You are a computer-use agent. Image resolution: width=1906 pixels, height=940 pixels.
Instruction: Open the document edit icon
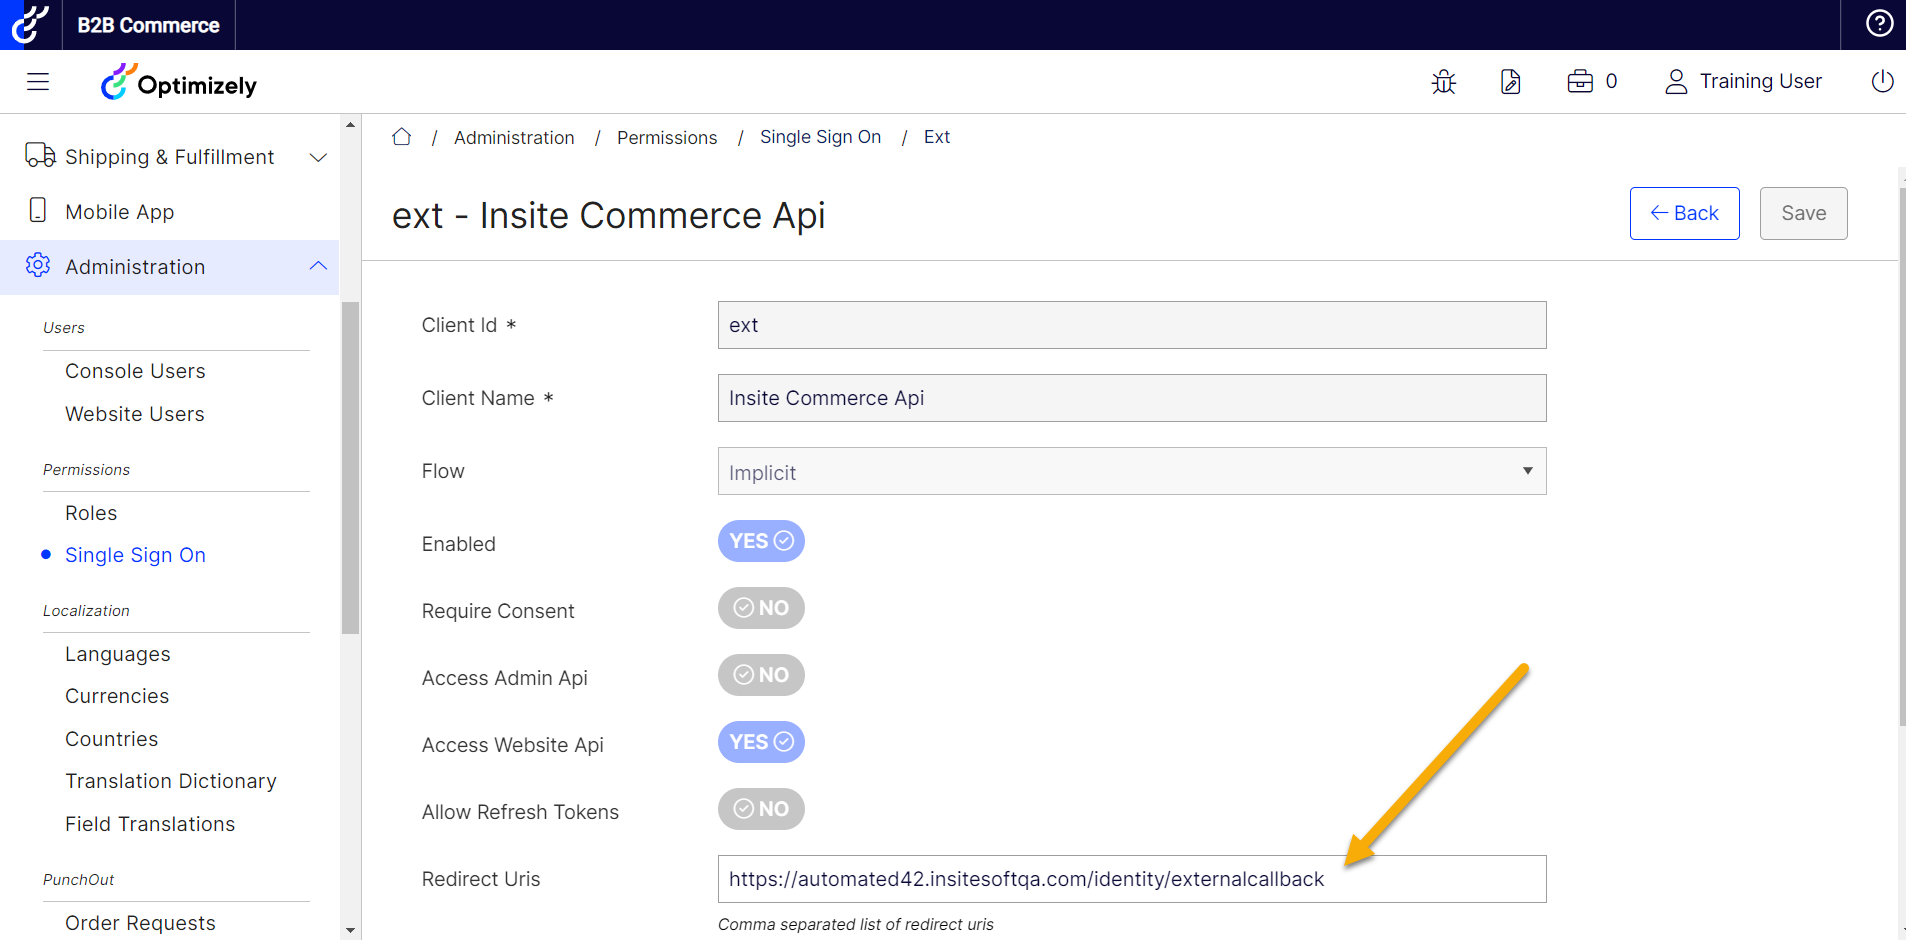pos(1510,82)
